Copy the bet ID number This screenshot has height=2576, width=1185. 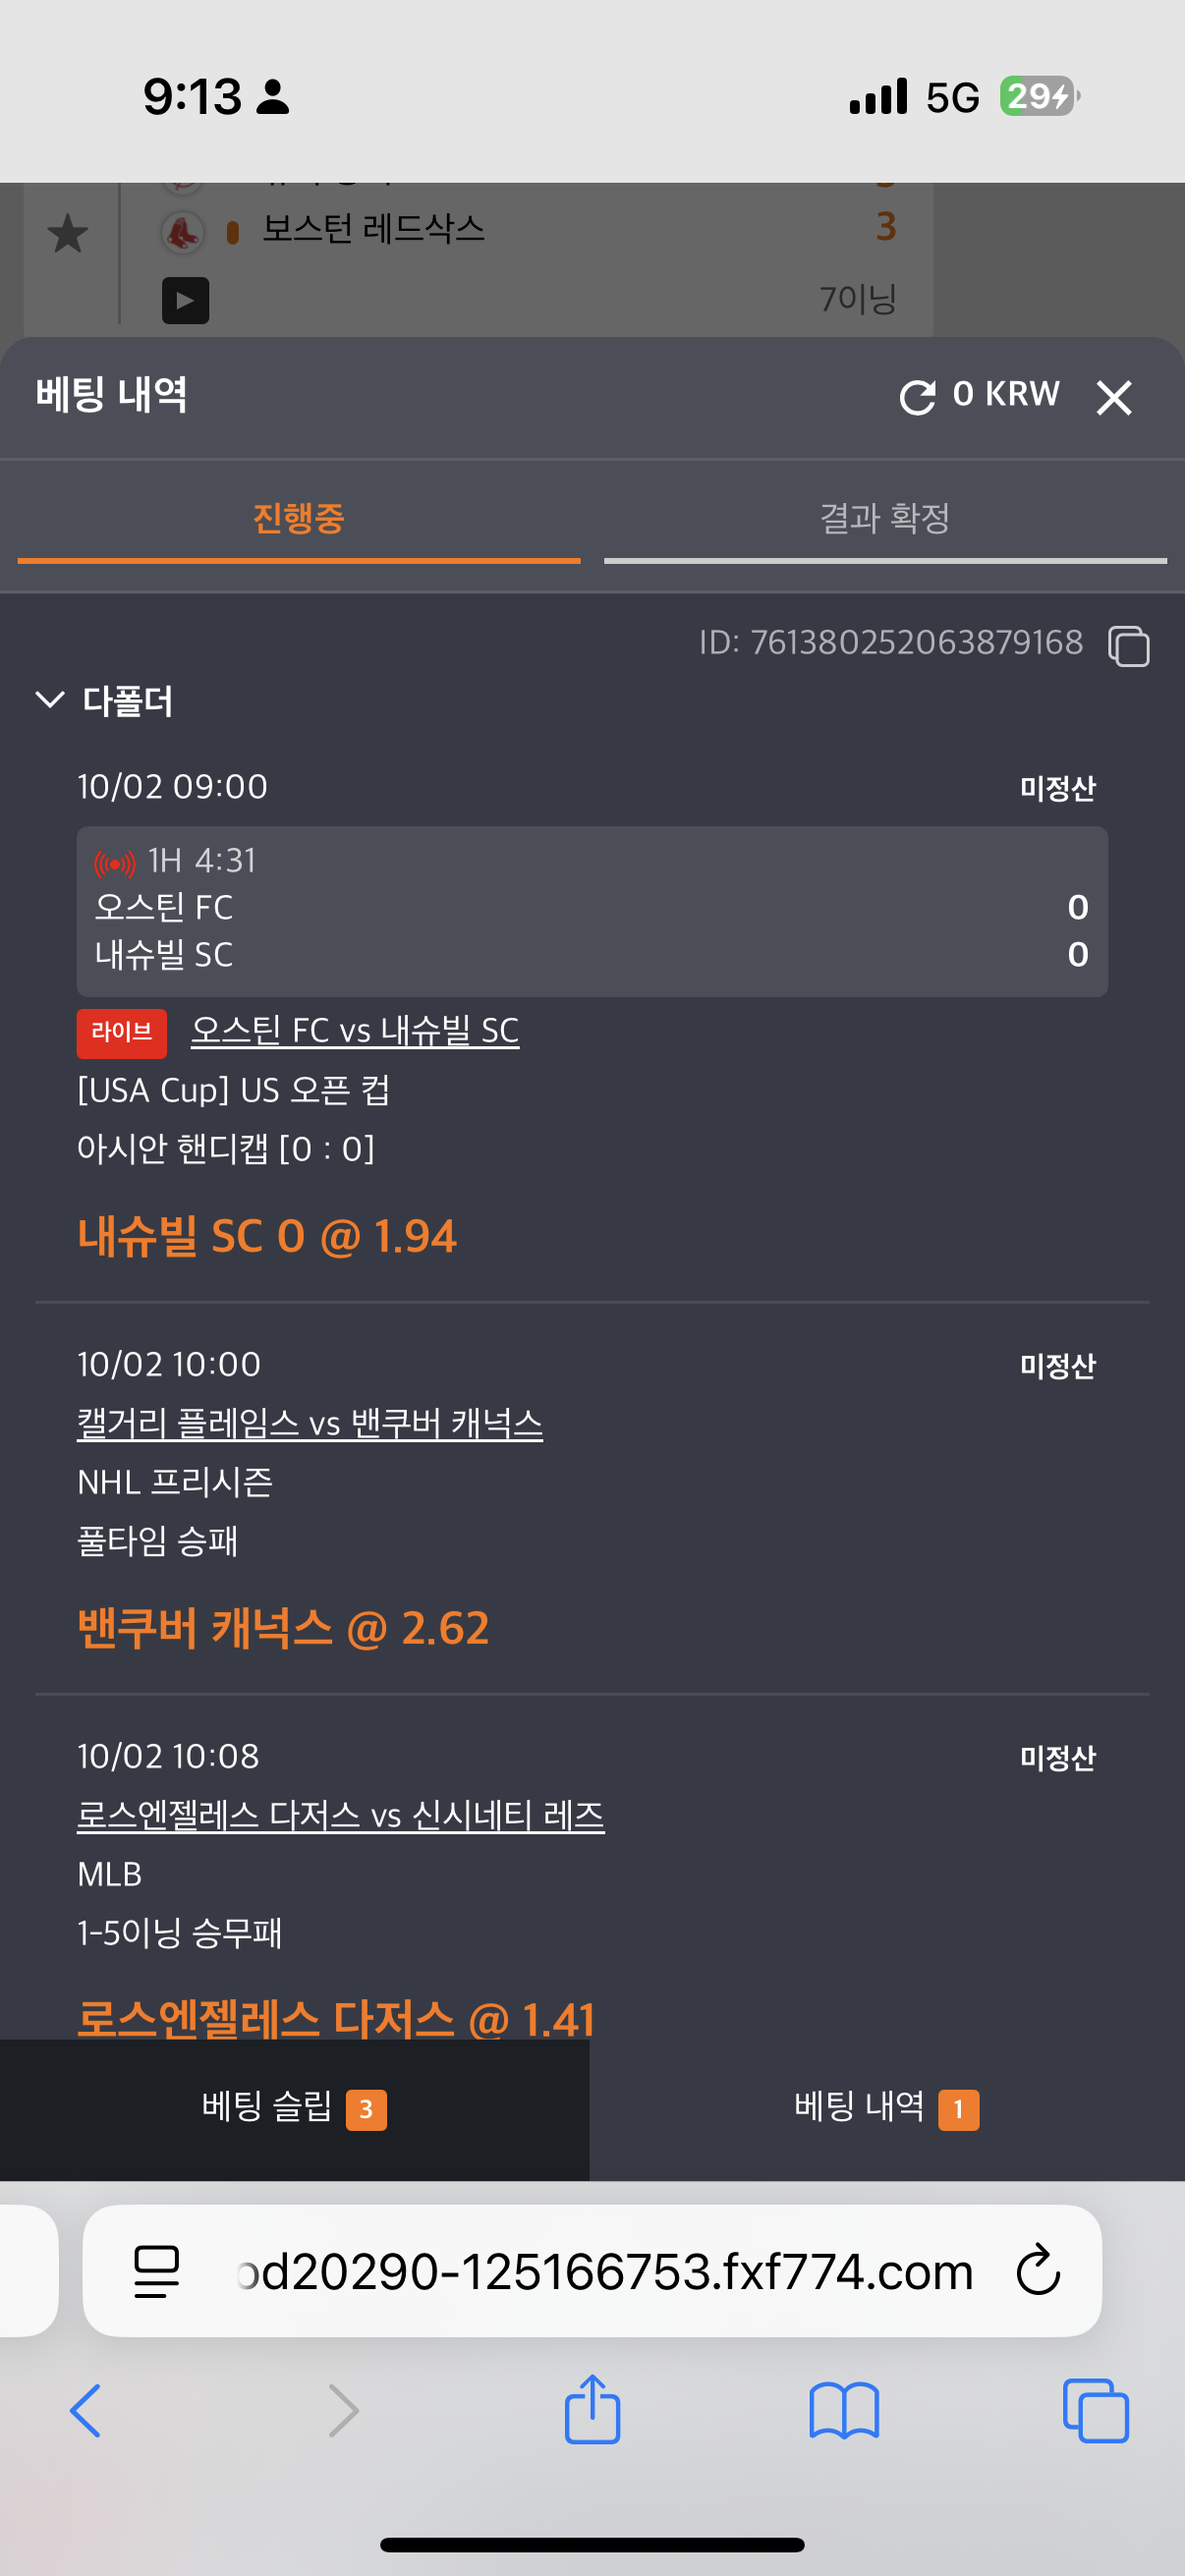click(1128, 645)
